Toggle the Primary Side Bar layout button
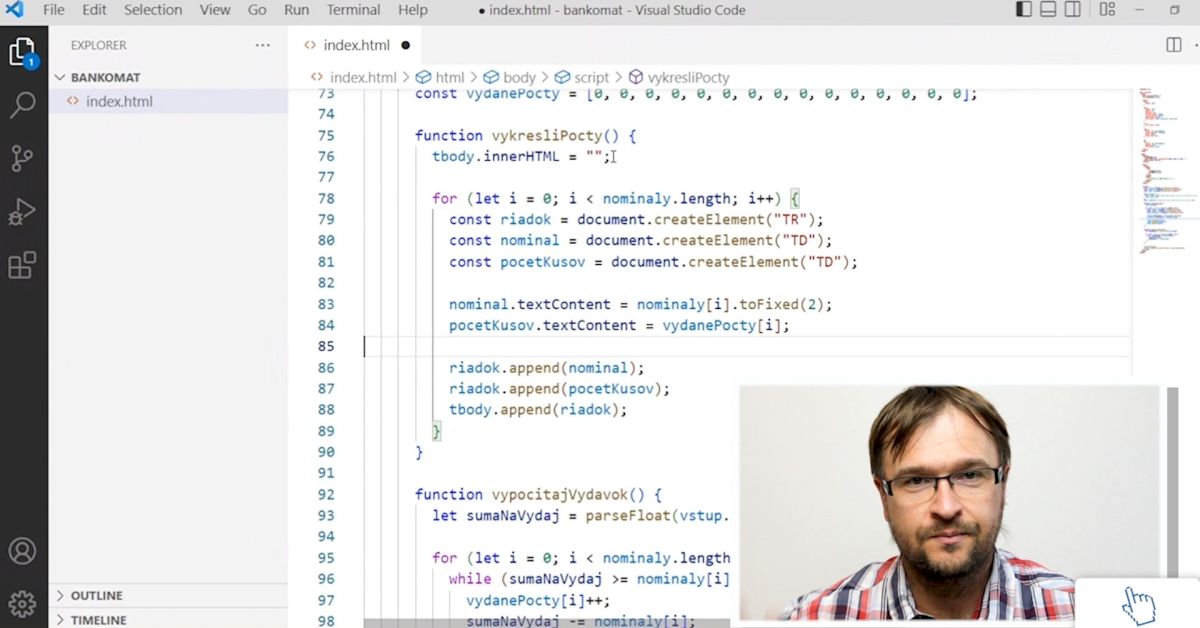The image size is (1200, 628). [1023, 10]
